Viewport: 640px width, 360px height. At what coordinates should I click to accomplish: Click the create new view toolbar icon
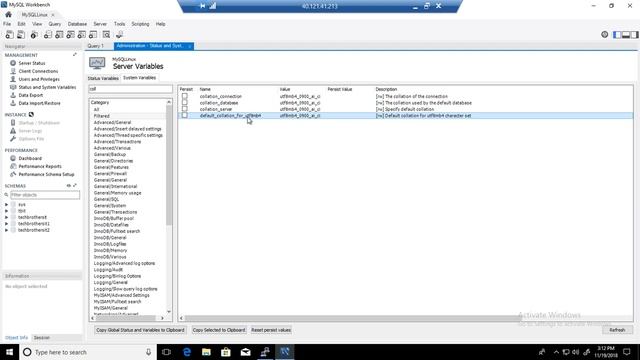click(x=71, y=35)
